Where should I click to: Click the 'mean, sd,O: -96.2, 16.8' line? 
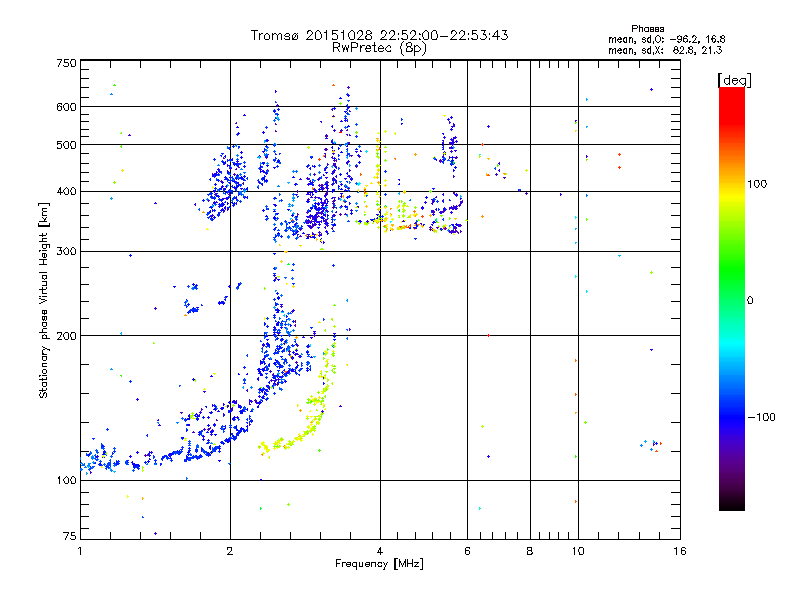(x=666, y=39)
